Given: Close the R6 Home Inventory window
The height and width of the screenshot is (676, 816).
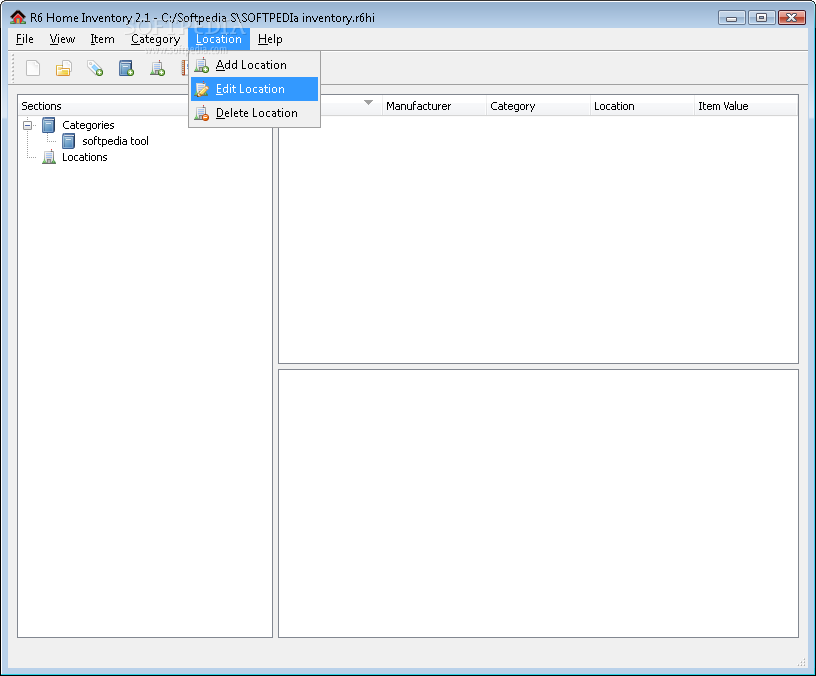Looking at the screenshot, I should pos(792,18).
